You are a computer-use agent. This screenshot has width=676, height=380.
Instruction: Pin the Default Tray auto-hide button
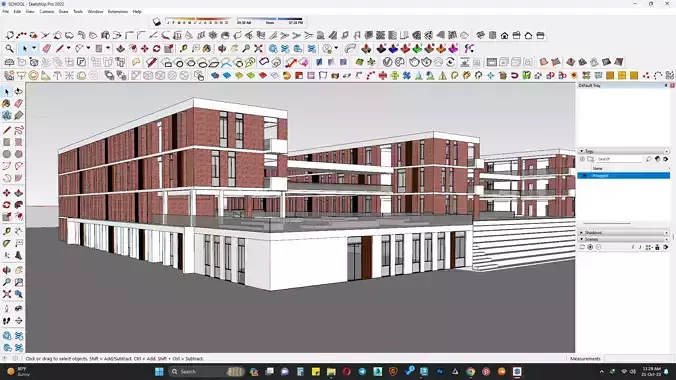666,85
